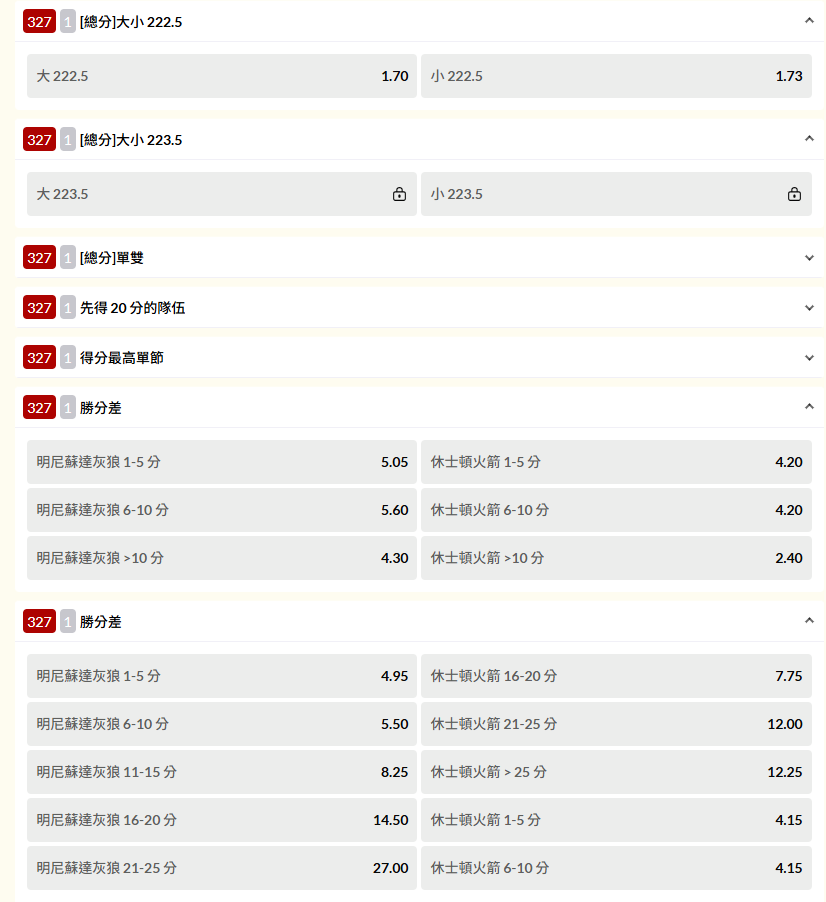This screenshot has width=826, height=902.
Task: Expand the [總分]單雙 market
Action: 809,258
